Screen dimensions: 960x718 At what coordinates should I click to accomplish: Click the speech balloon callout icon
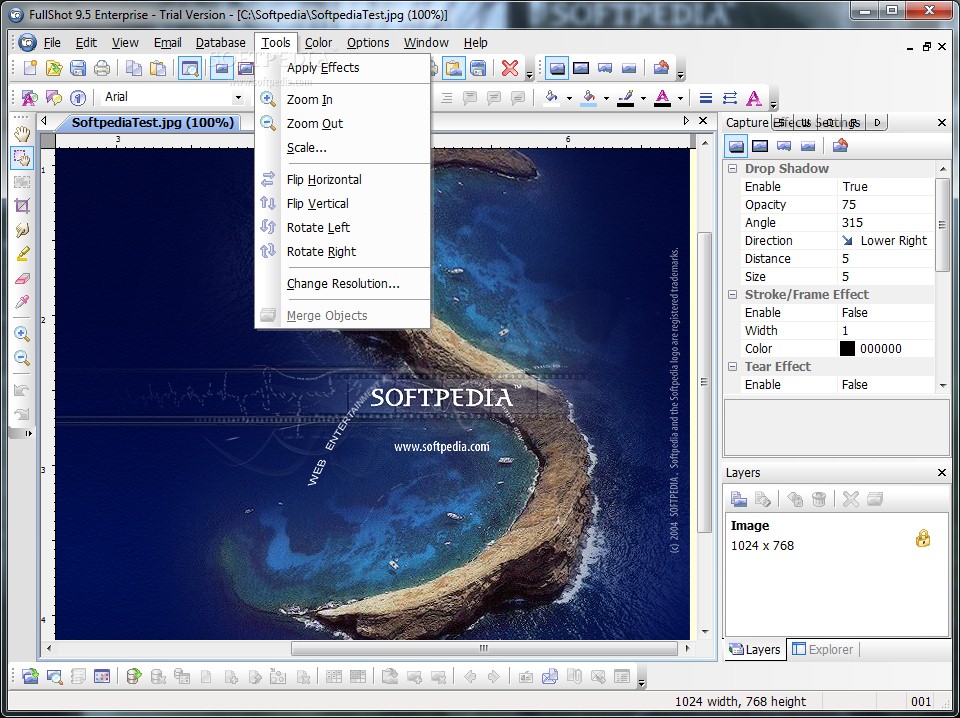[54, 98]
